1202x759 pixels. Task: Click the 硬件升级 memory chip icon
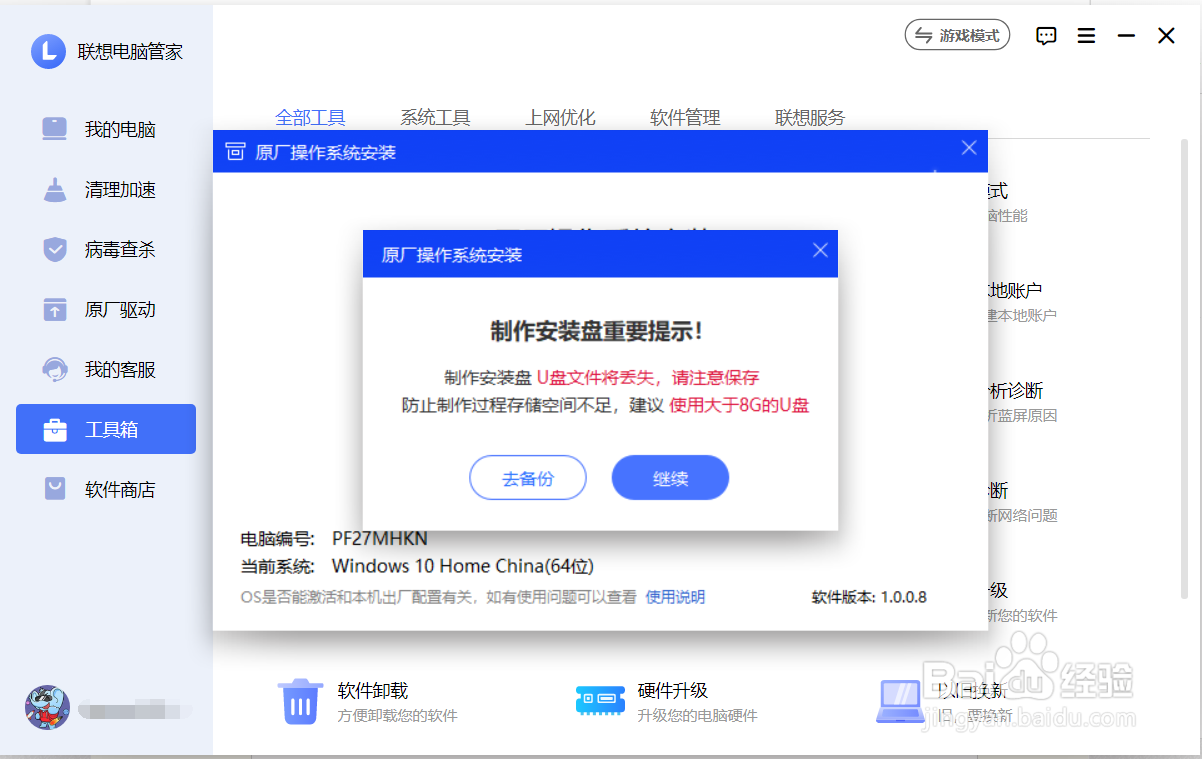pyautogui.click(x=600, y=700)
